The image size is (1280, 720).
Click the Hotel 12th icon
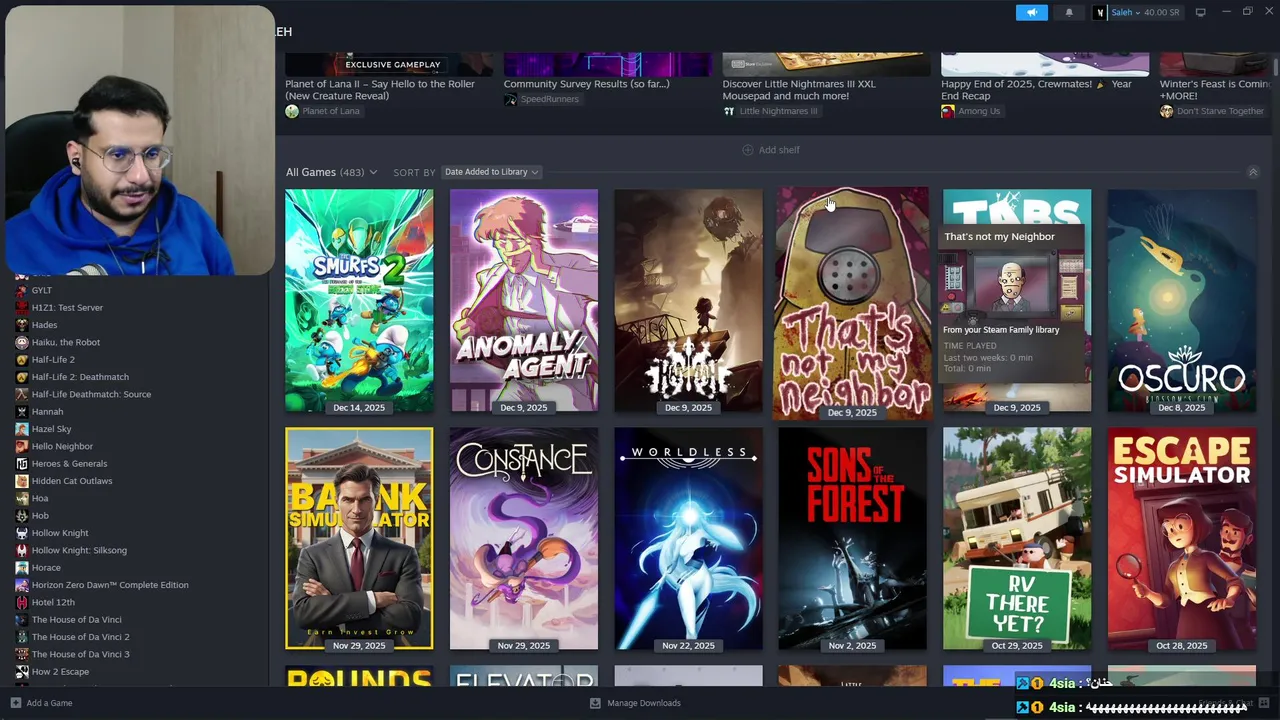click(22, 602)
